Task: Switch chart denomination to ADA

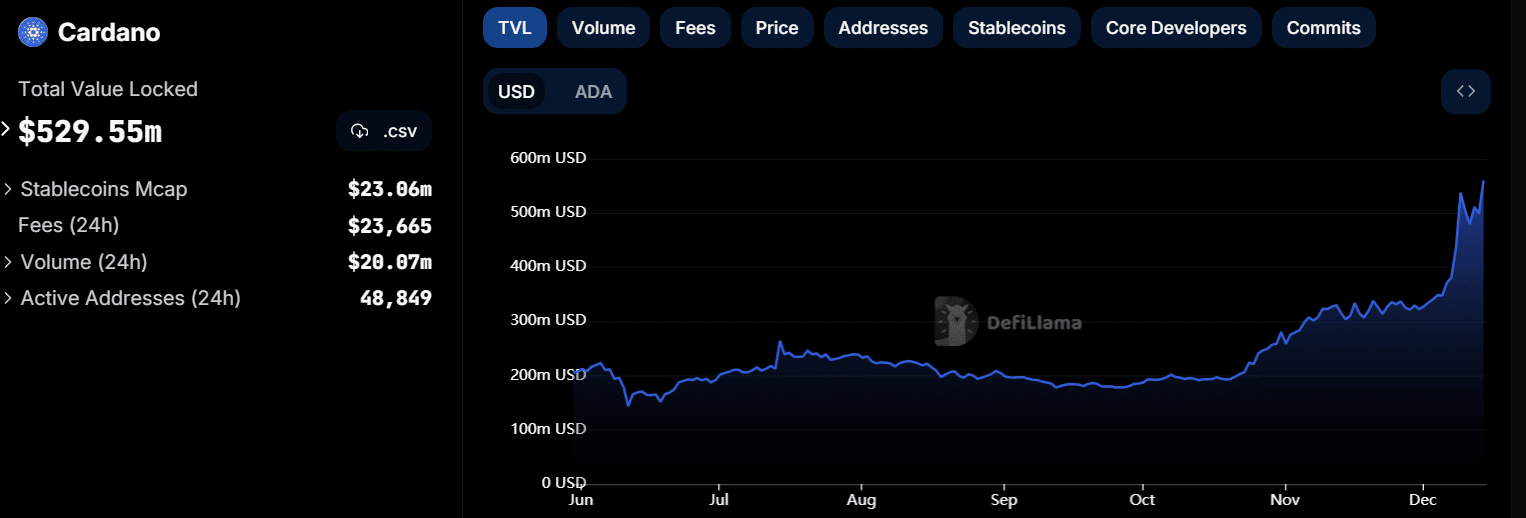Action: click(593, 92)
